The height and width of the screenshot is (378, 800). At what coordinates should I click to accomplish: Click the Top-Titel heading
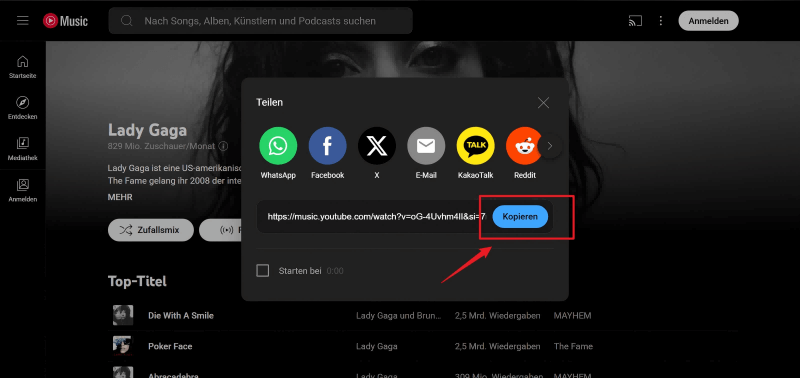137,281
